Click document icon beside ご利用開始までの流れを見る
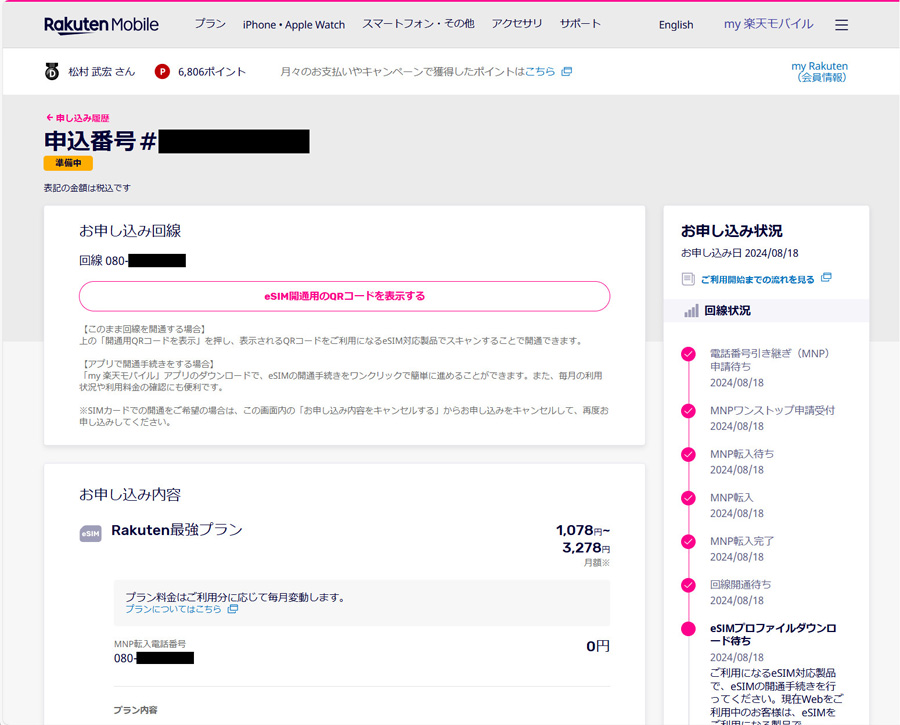The width and height of the screenshot is (900, 725). pos(688,280)
